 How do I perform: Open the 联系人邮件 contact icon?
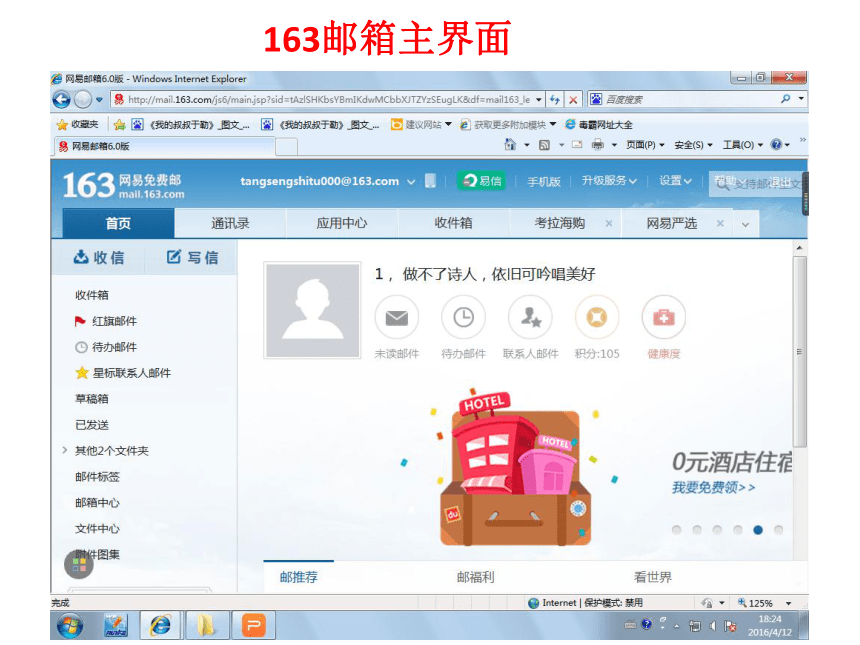click(530, 318)
